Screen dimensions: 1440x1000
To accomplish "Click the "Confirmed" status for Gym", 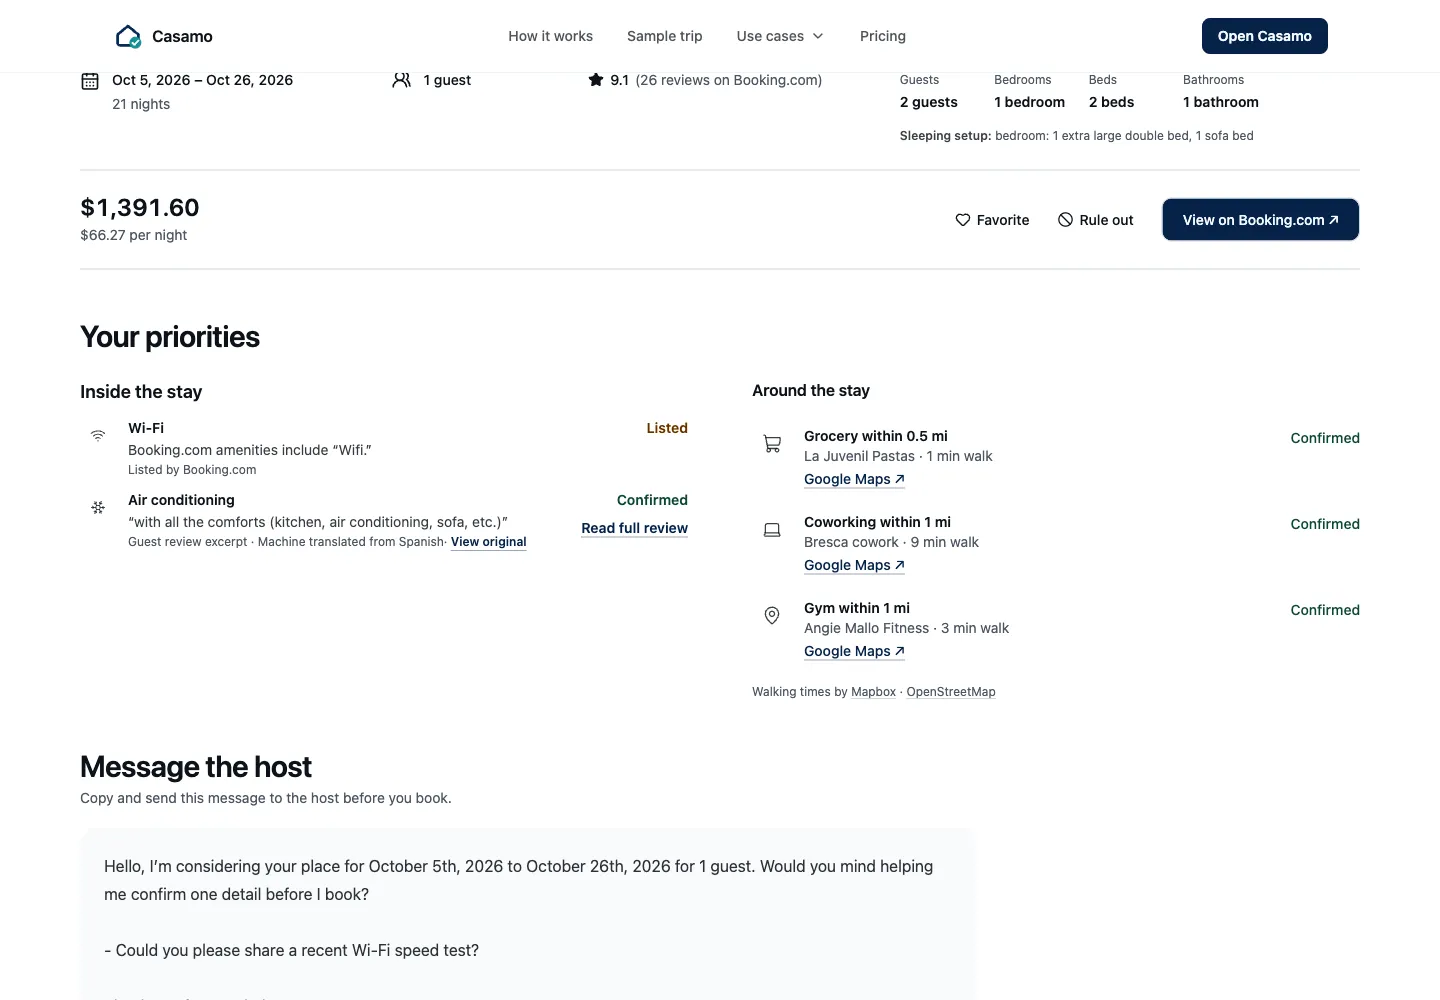I will tap(1325, 610).
